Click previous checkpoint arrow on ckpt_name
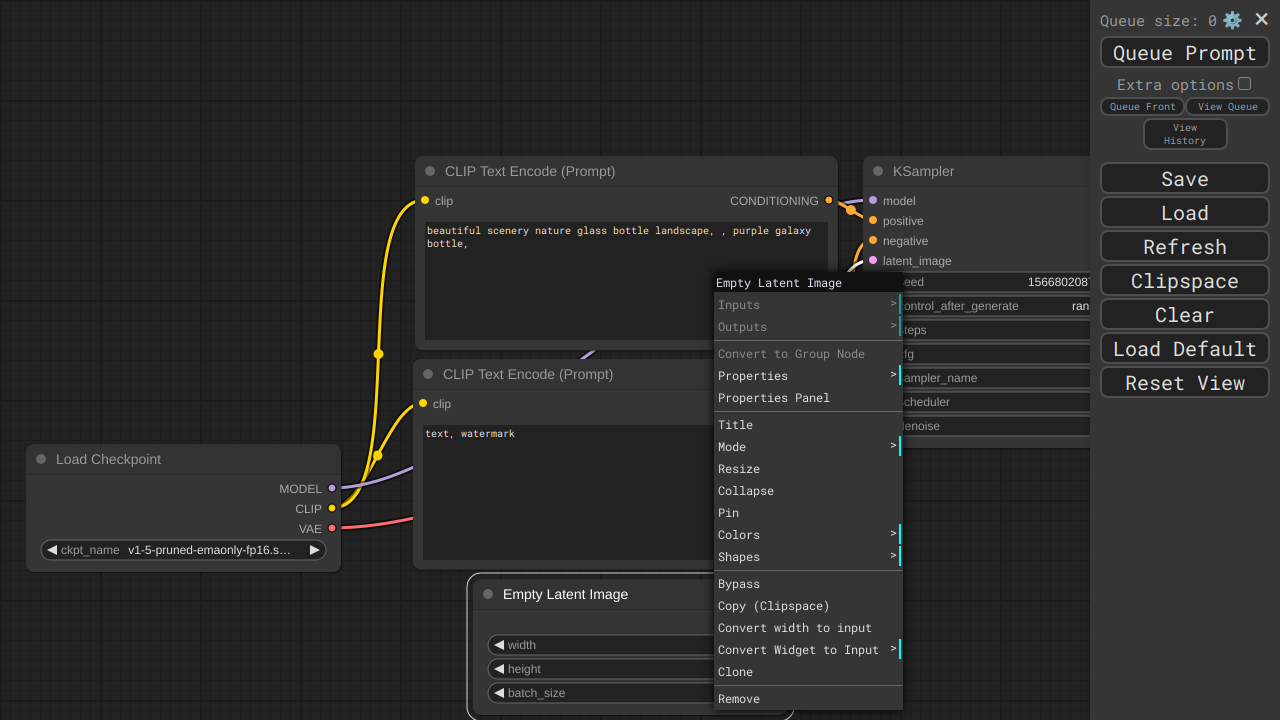The height and width of the screenshot is (720, 1280). tap(52, 550)
